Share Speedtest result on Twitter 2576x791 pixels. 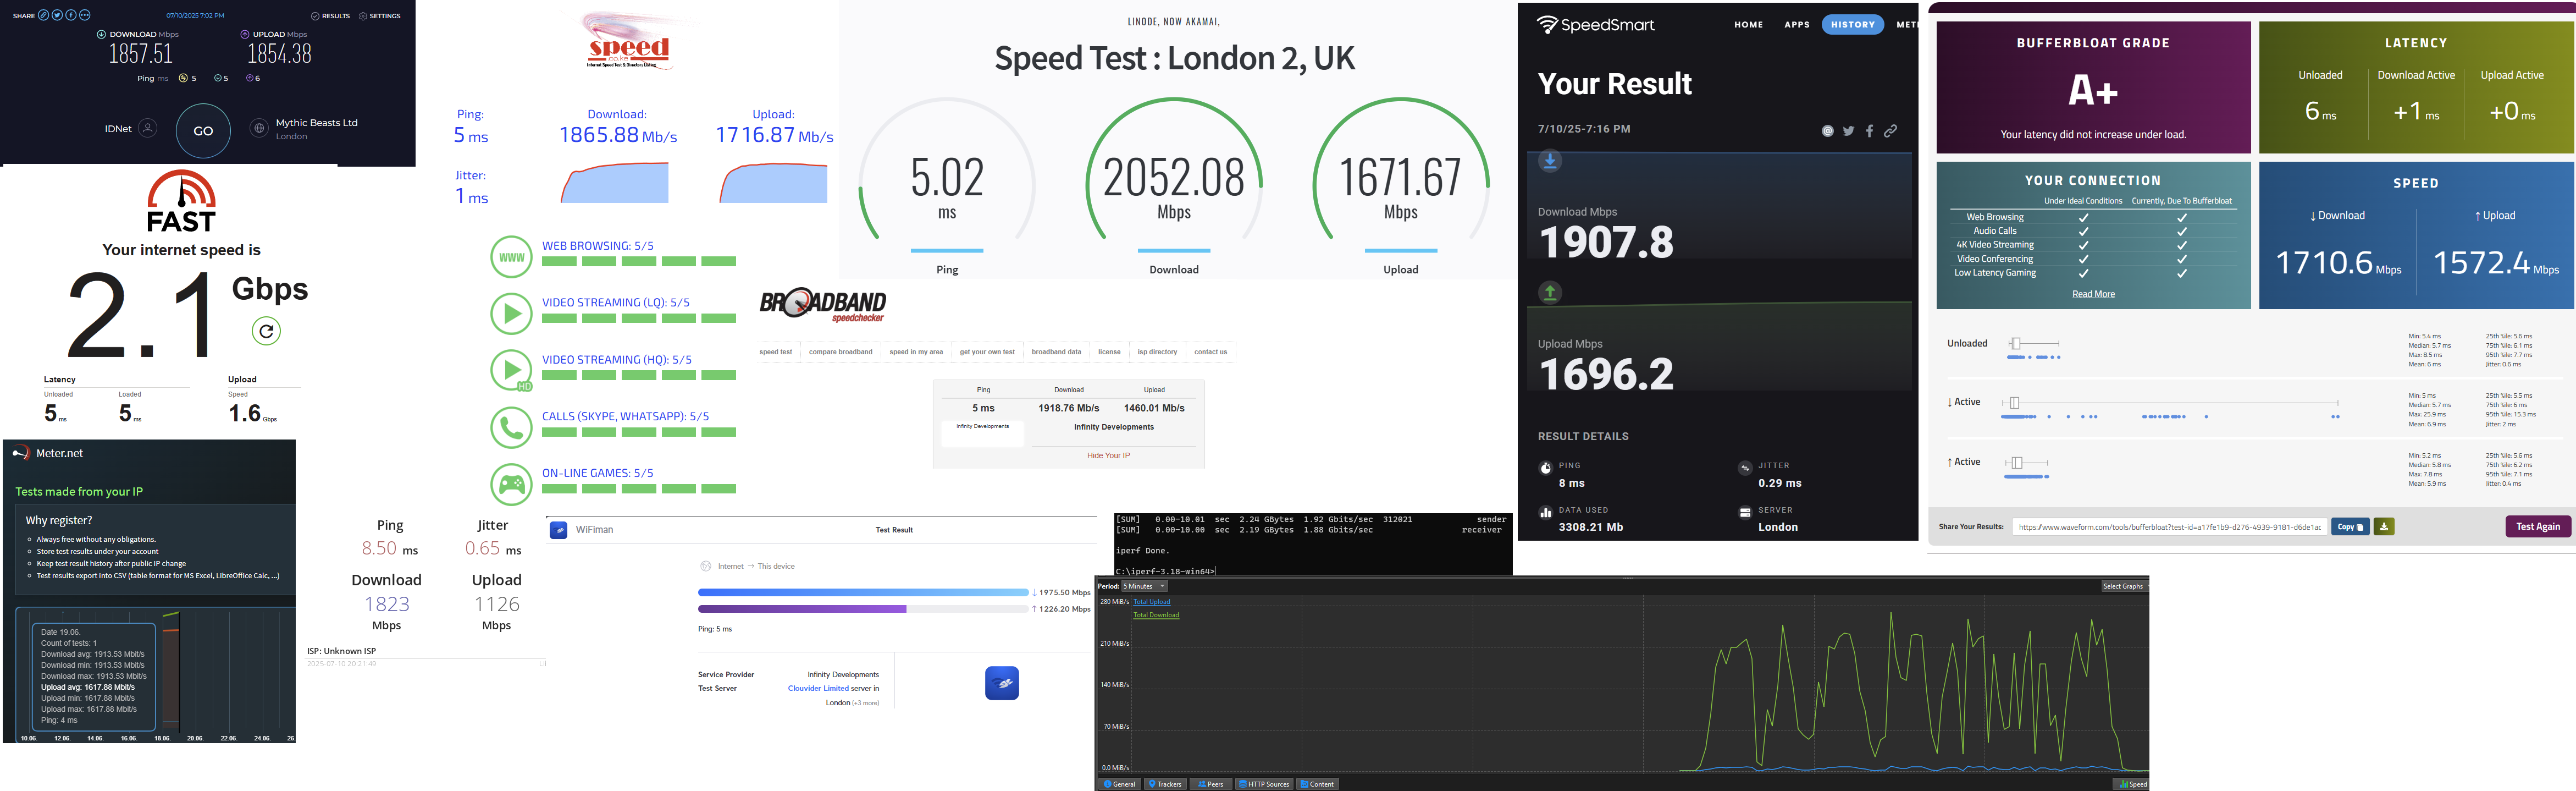click(x=57, y=15)
